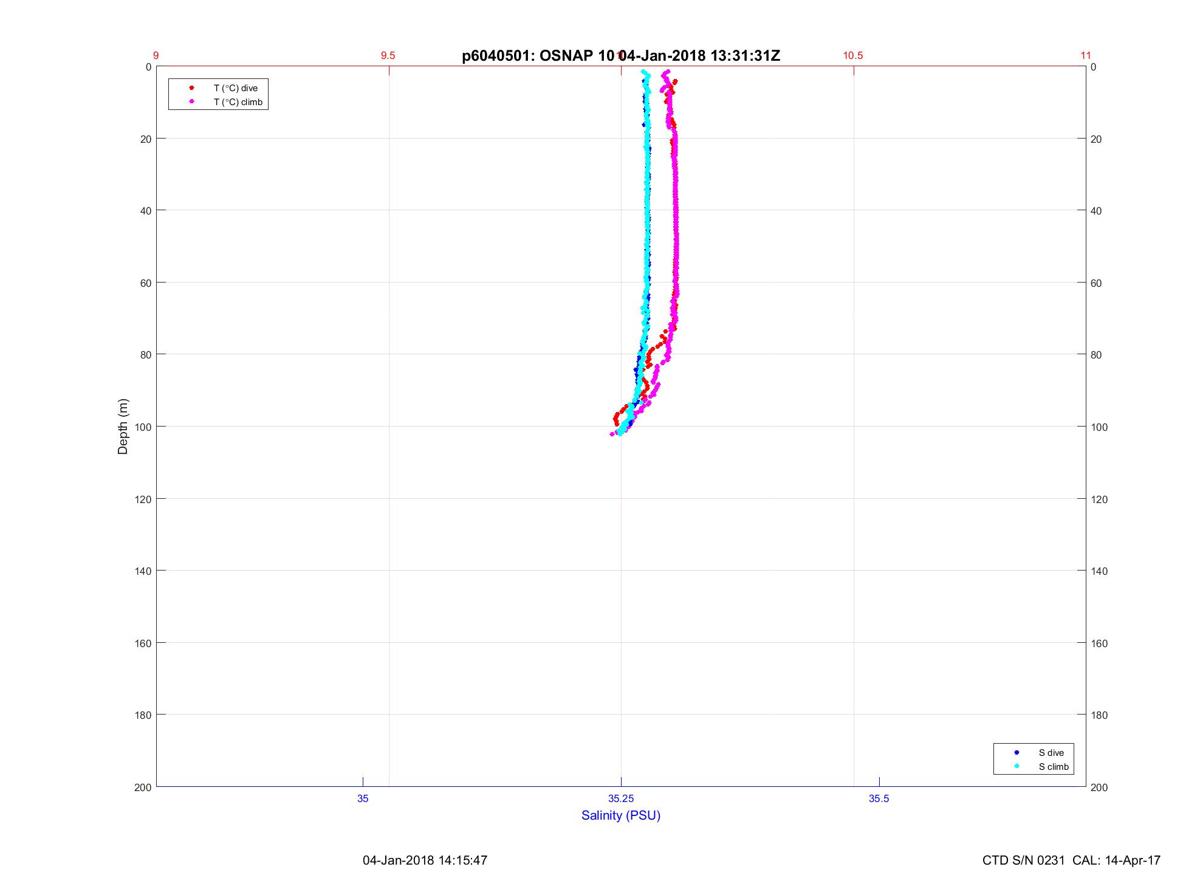Click the red '10.5' temperature tick label
1200x885 pixels.
(x=853, y=56)
